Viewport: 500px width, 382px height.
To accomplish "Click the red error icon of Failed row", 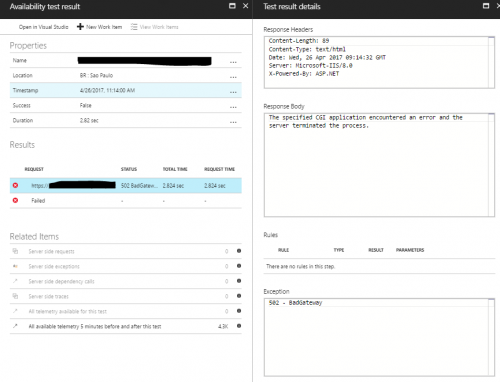I will pyautogui.click(x=15, y=200).
